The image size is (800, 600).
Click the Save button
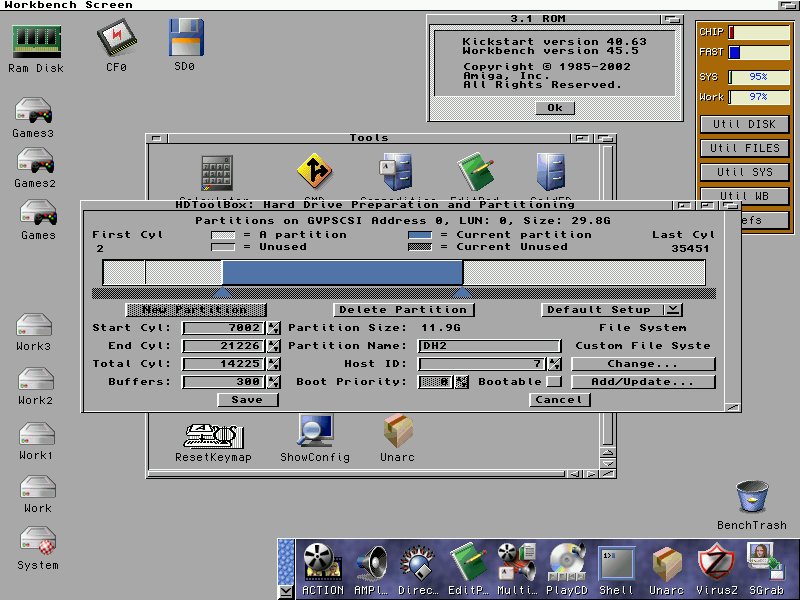coord(247,399)
